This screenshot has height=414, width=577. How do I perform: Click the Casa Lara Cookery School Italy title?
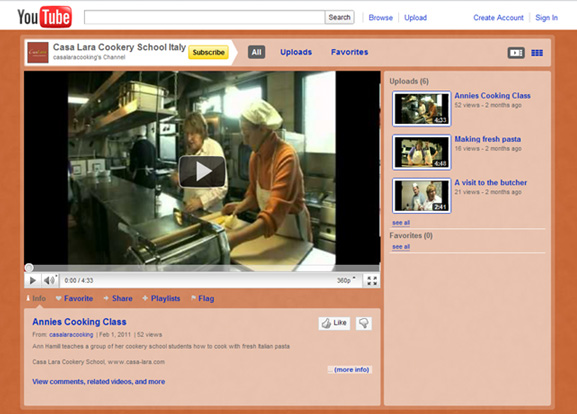click(x=119, y=47)
